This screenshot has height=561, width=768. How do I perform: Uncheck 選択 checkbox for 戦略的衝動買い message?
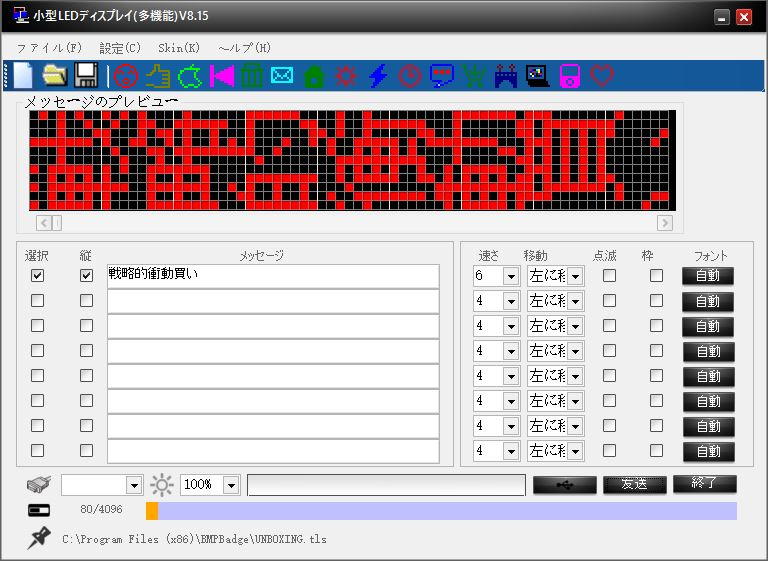pyautogui.click(x=37, y=275)
